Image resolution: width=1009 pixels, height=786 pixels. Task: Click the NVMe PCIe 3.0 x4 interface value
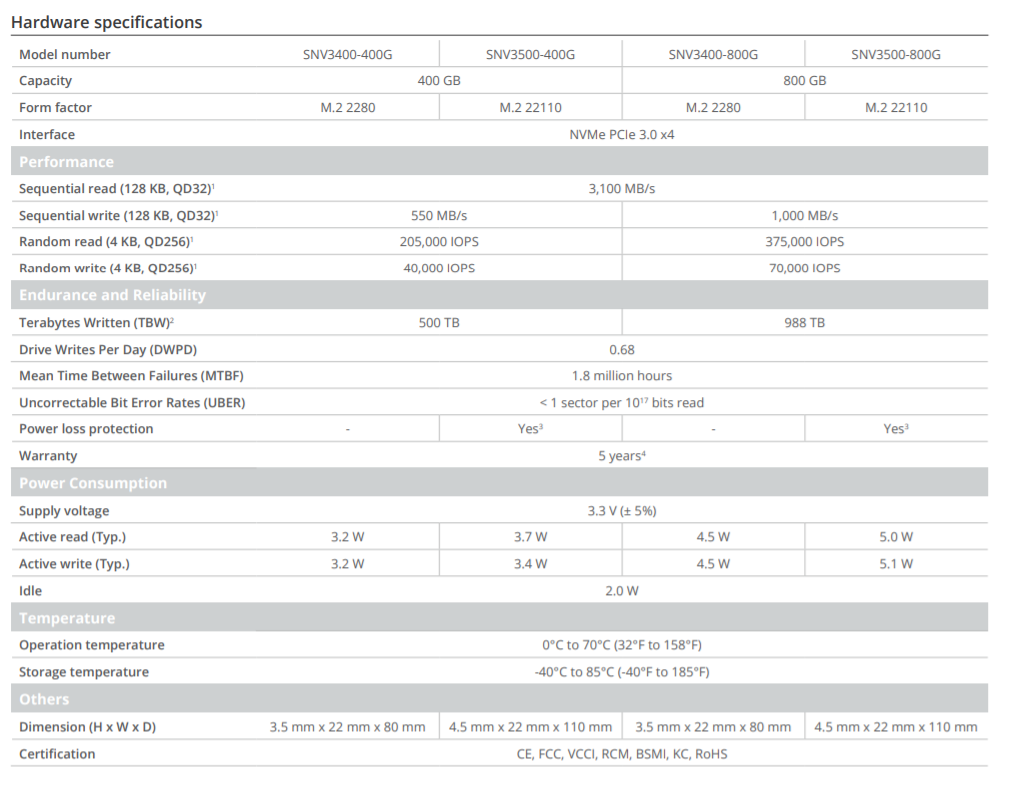pyautogui.click(x=621, y=135)
